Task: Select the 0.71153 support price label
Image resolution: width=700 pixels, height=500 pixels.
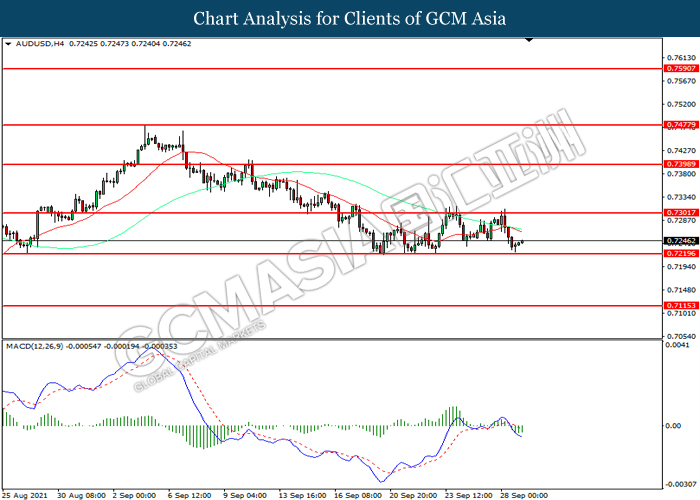Action: (x=681, y=305)
